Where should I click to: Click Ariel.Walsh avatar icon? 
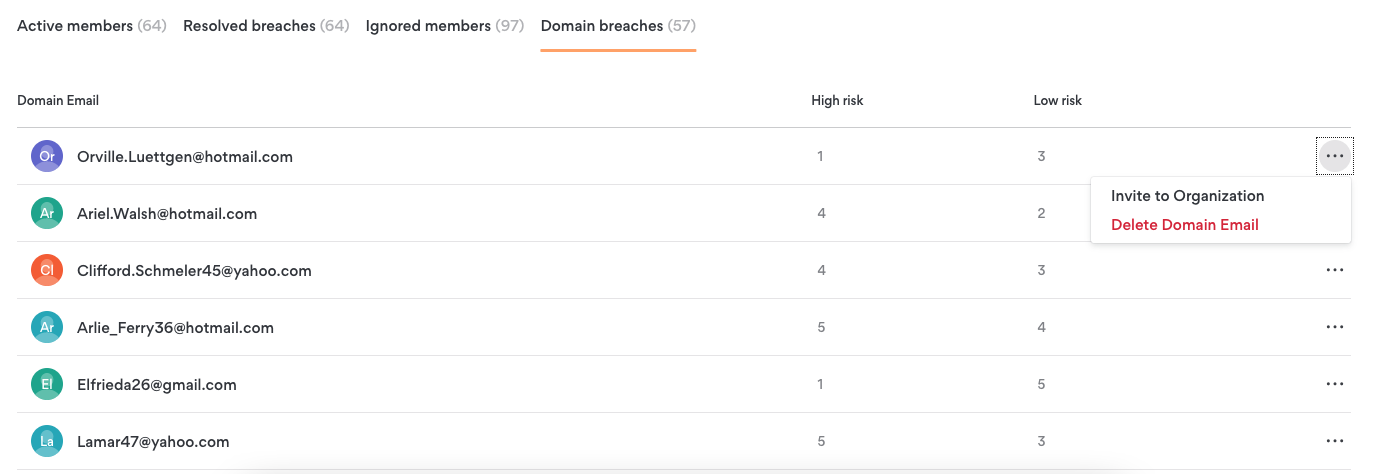(x=47, y=213)
